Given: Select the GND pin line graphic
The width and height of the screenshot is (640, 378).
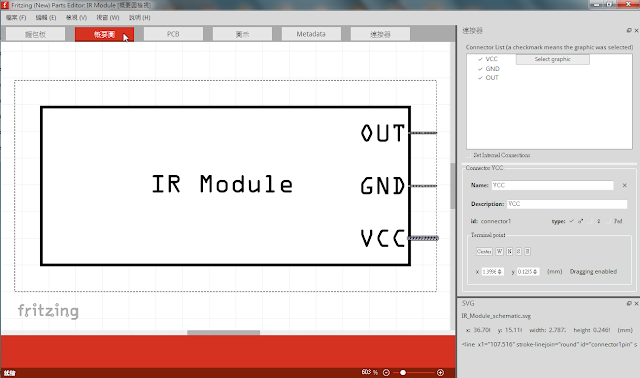Looking at the screenshot, I should tap(423, 186).
